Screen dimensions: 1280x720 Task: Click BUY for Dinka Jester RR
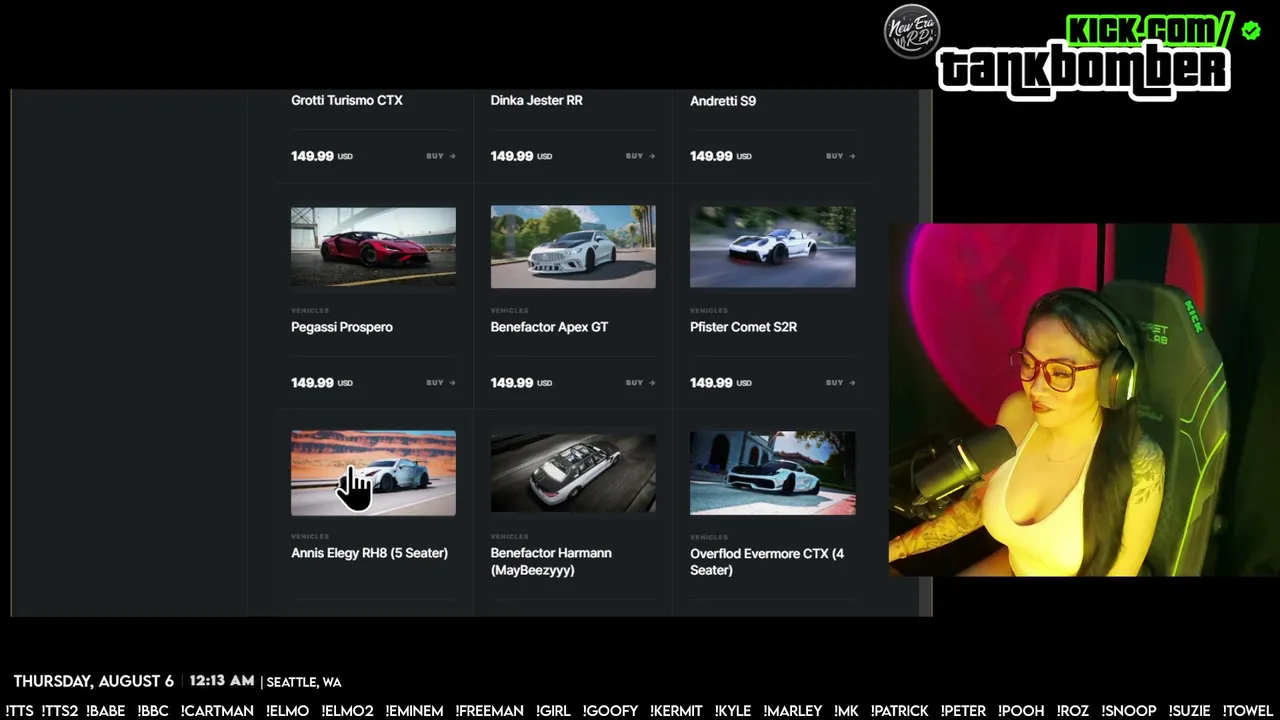(641, 156)
